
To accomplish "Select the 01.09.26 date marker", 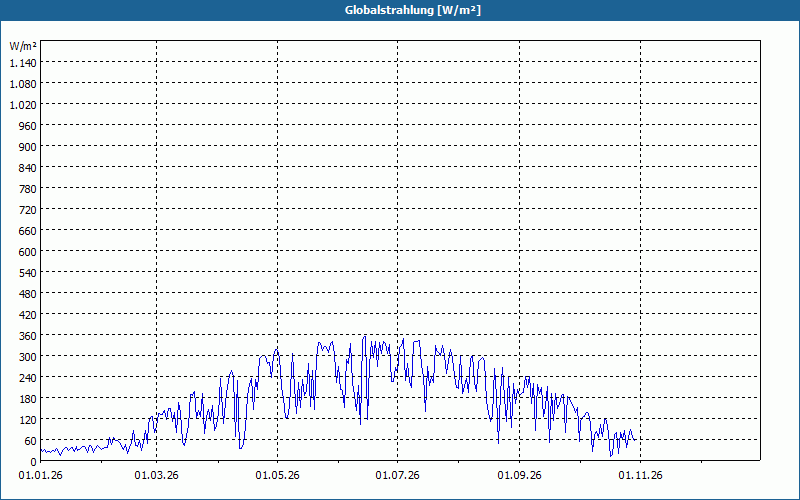I will [x=519, y=476].
